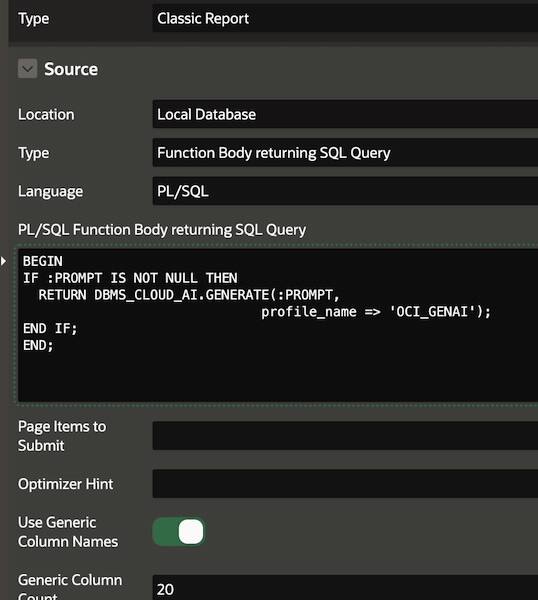Click inside the PL/SQL code editor

[x=278, y=325]
